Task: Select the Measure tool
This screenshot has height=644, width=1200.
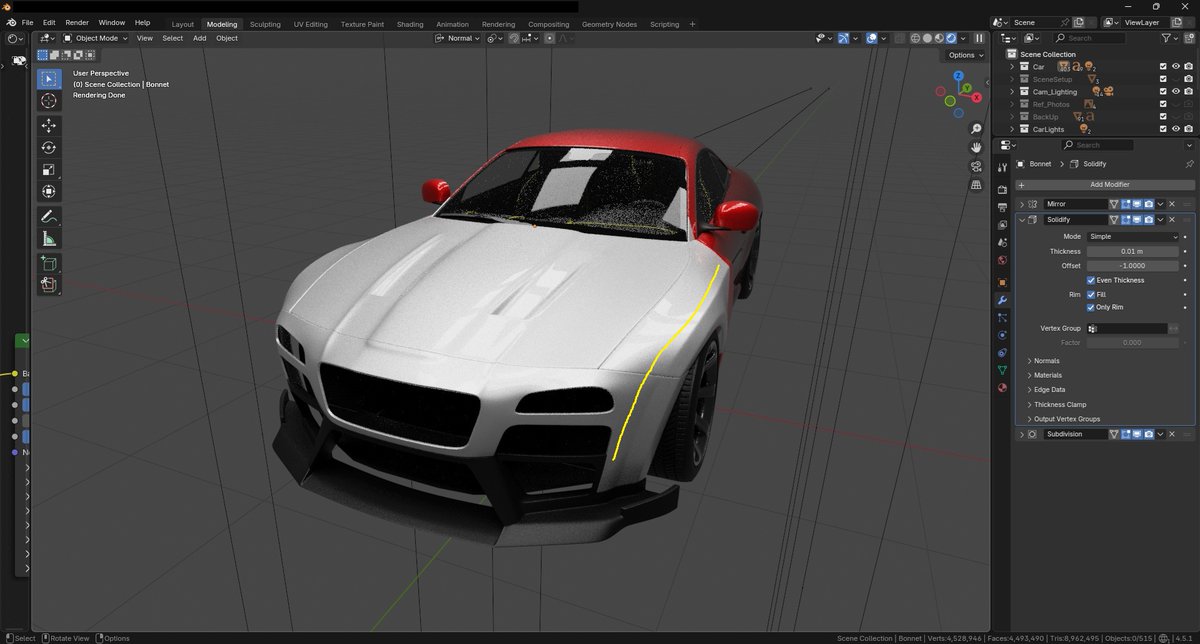Action: (x=48, y=238)
